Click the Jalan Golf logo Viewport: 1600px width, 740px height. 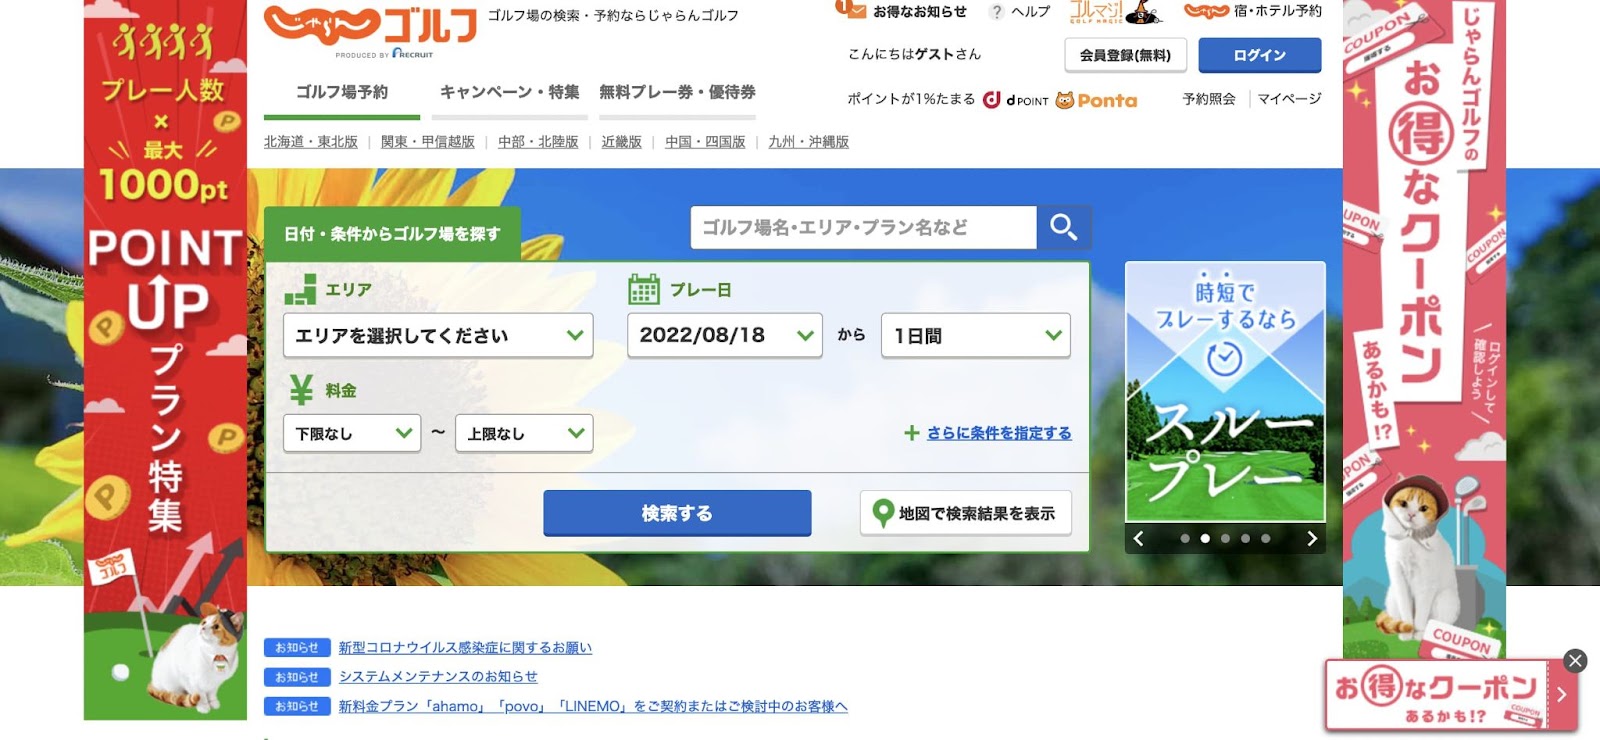[x=370, y=25]
